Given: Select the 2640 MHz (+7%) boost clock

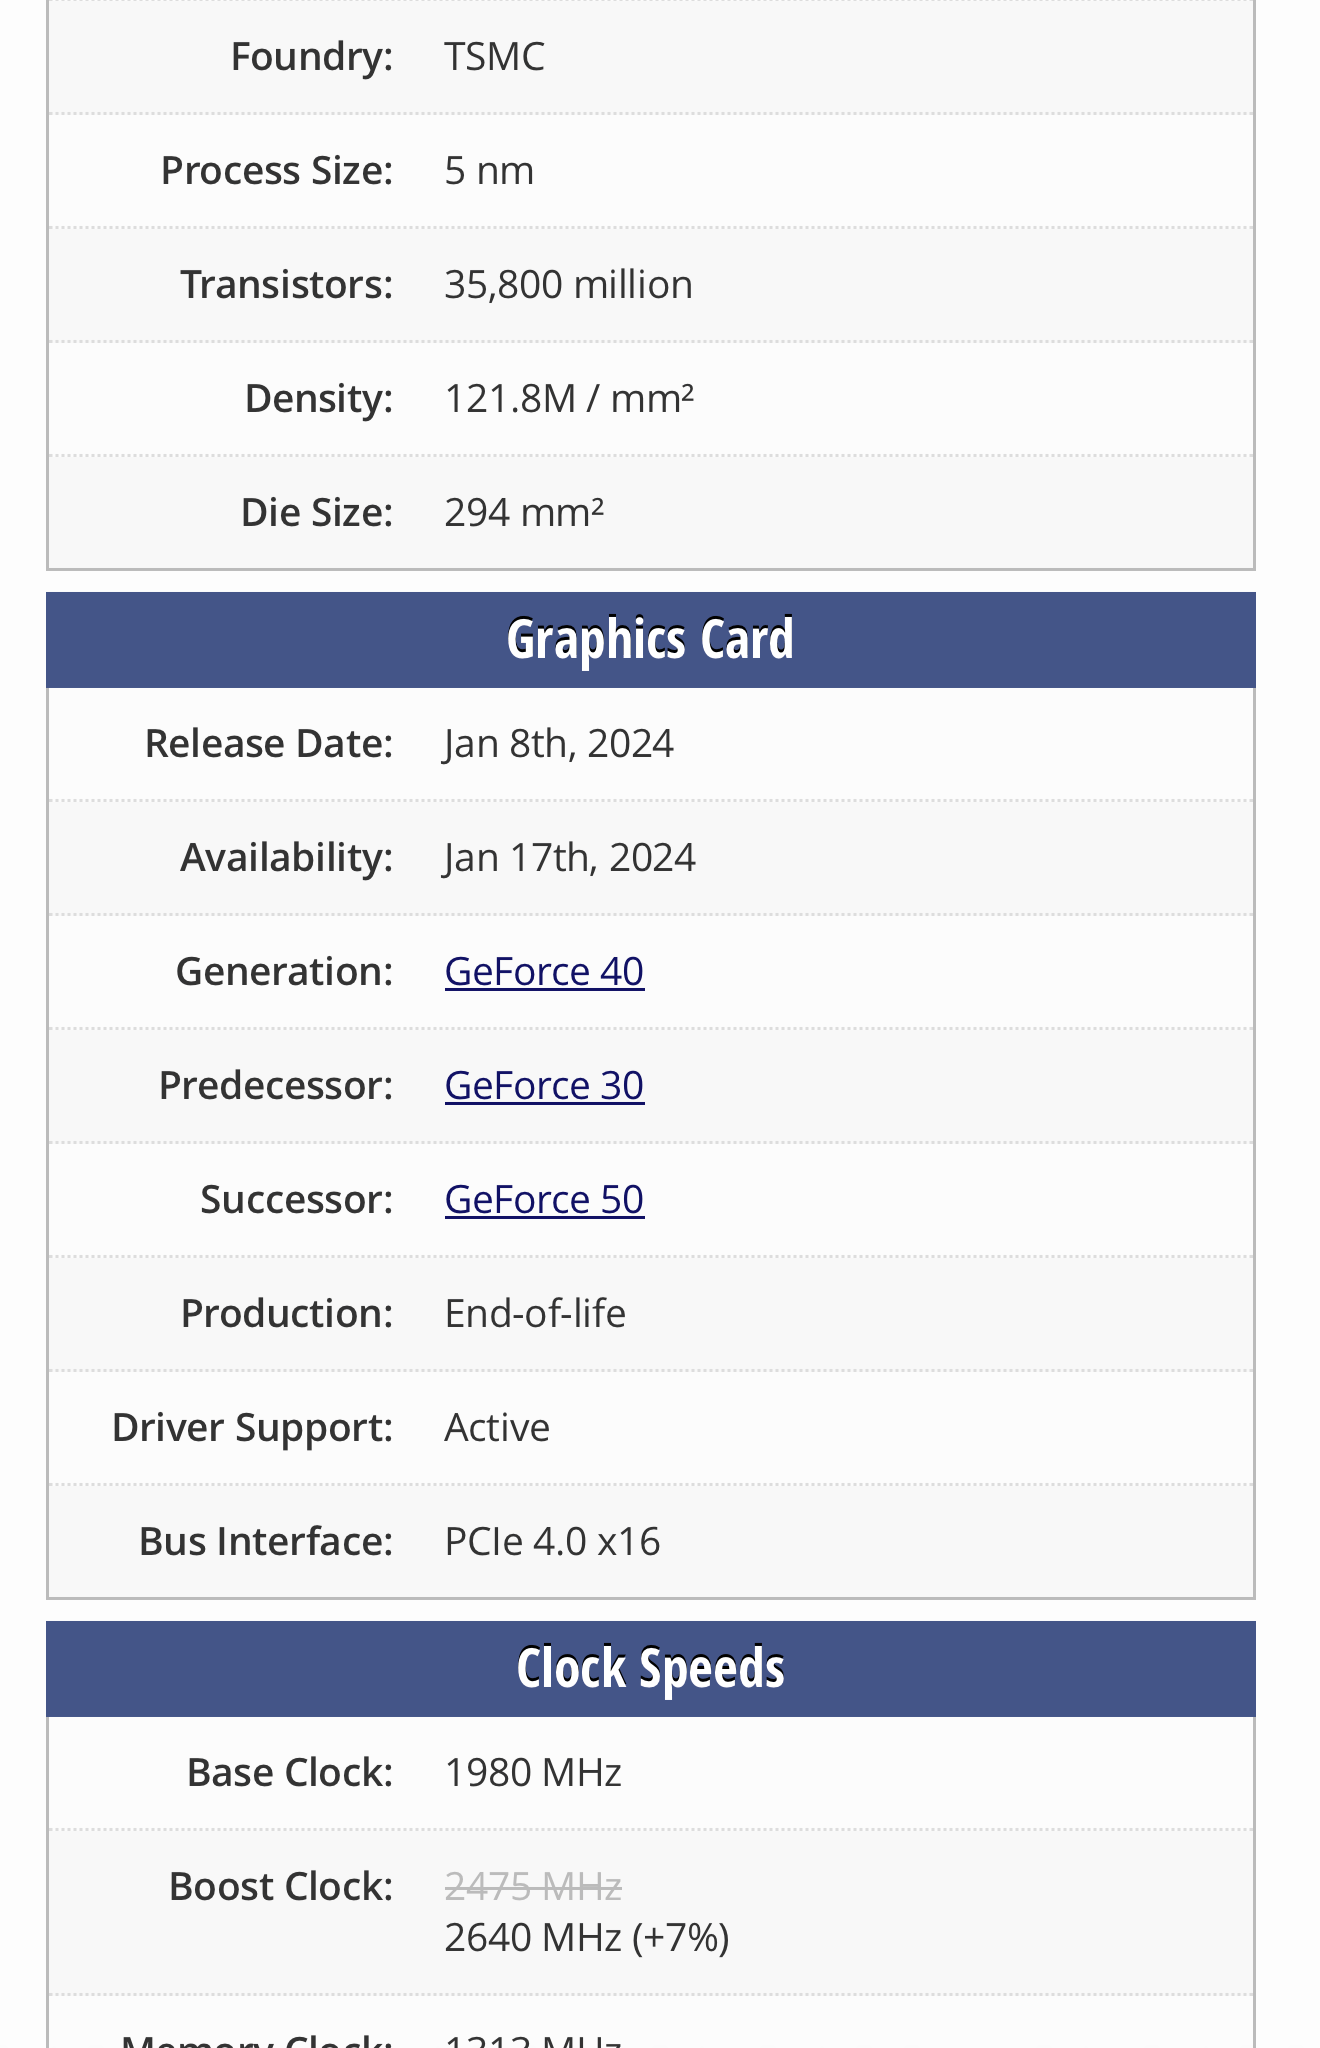Looking at the screenshot, I should 587,1938.
